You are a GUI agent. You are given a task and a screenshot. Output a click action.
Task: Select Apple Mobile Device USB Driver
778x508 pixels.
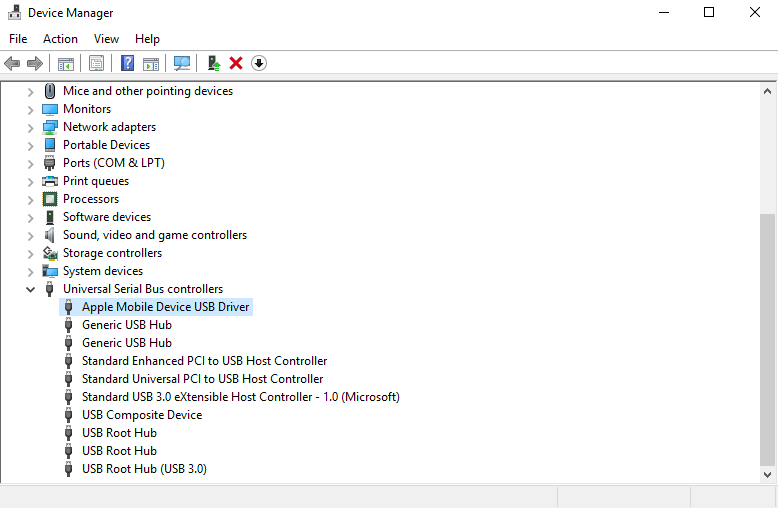(x=165, y=307)
